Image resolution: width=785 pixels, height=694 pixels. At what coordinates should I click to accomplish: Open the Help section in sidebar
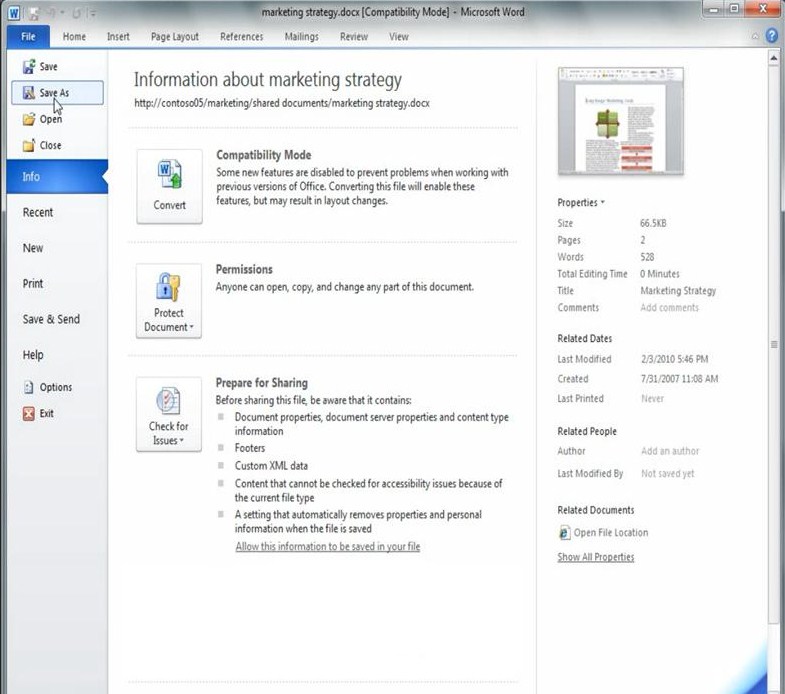[x=33, y=355]
